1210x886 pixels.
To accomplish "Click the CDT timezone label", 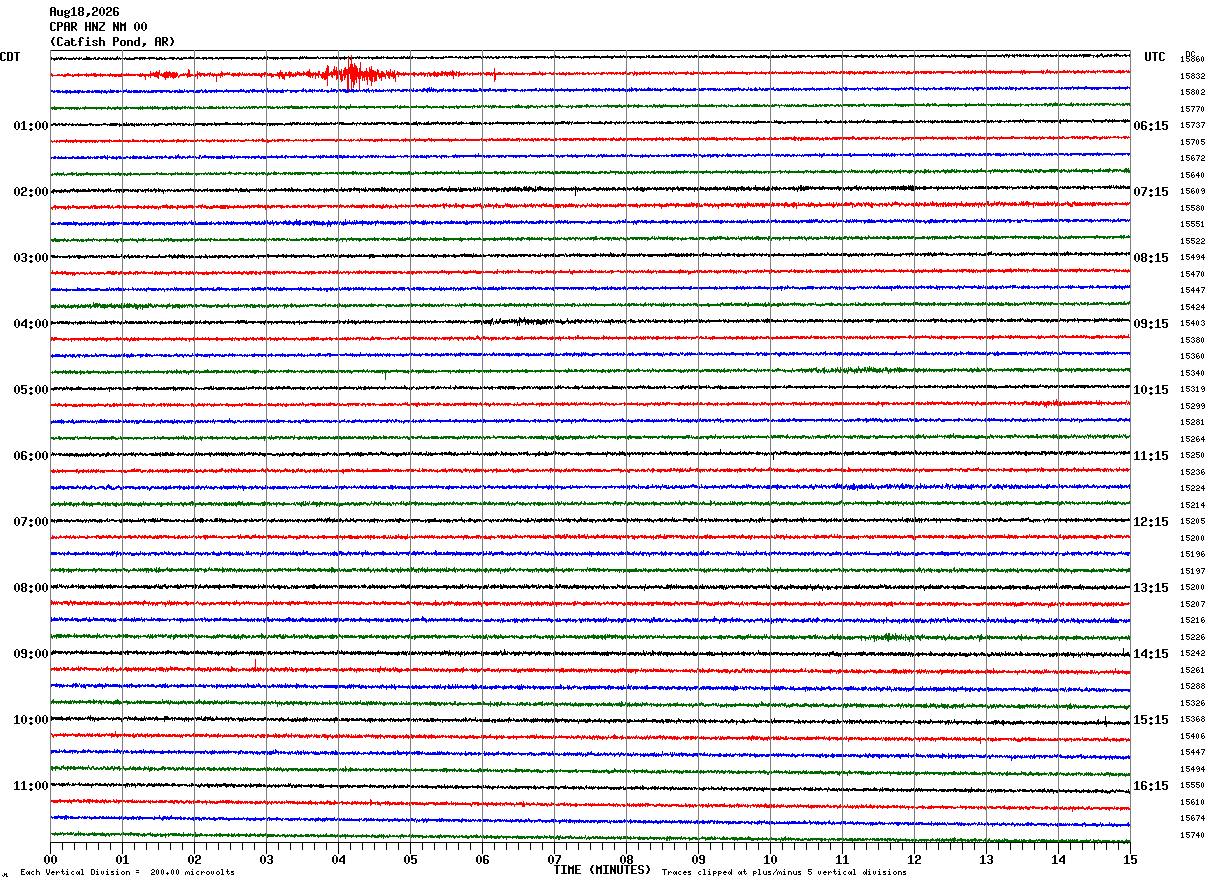I will point(10,57).
